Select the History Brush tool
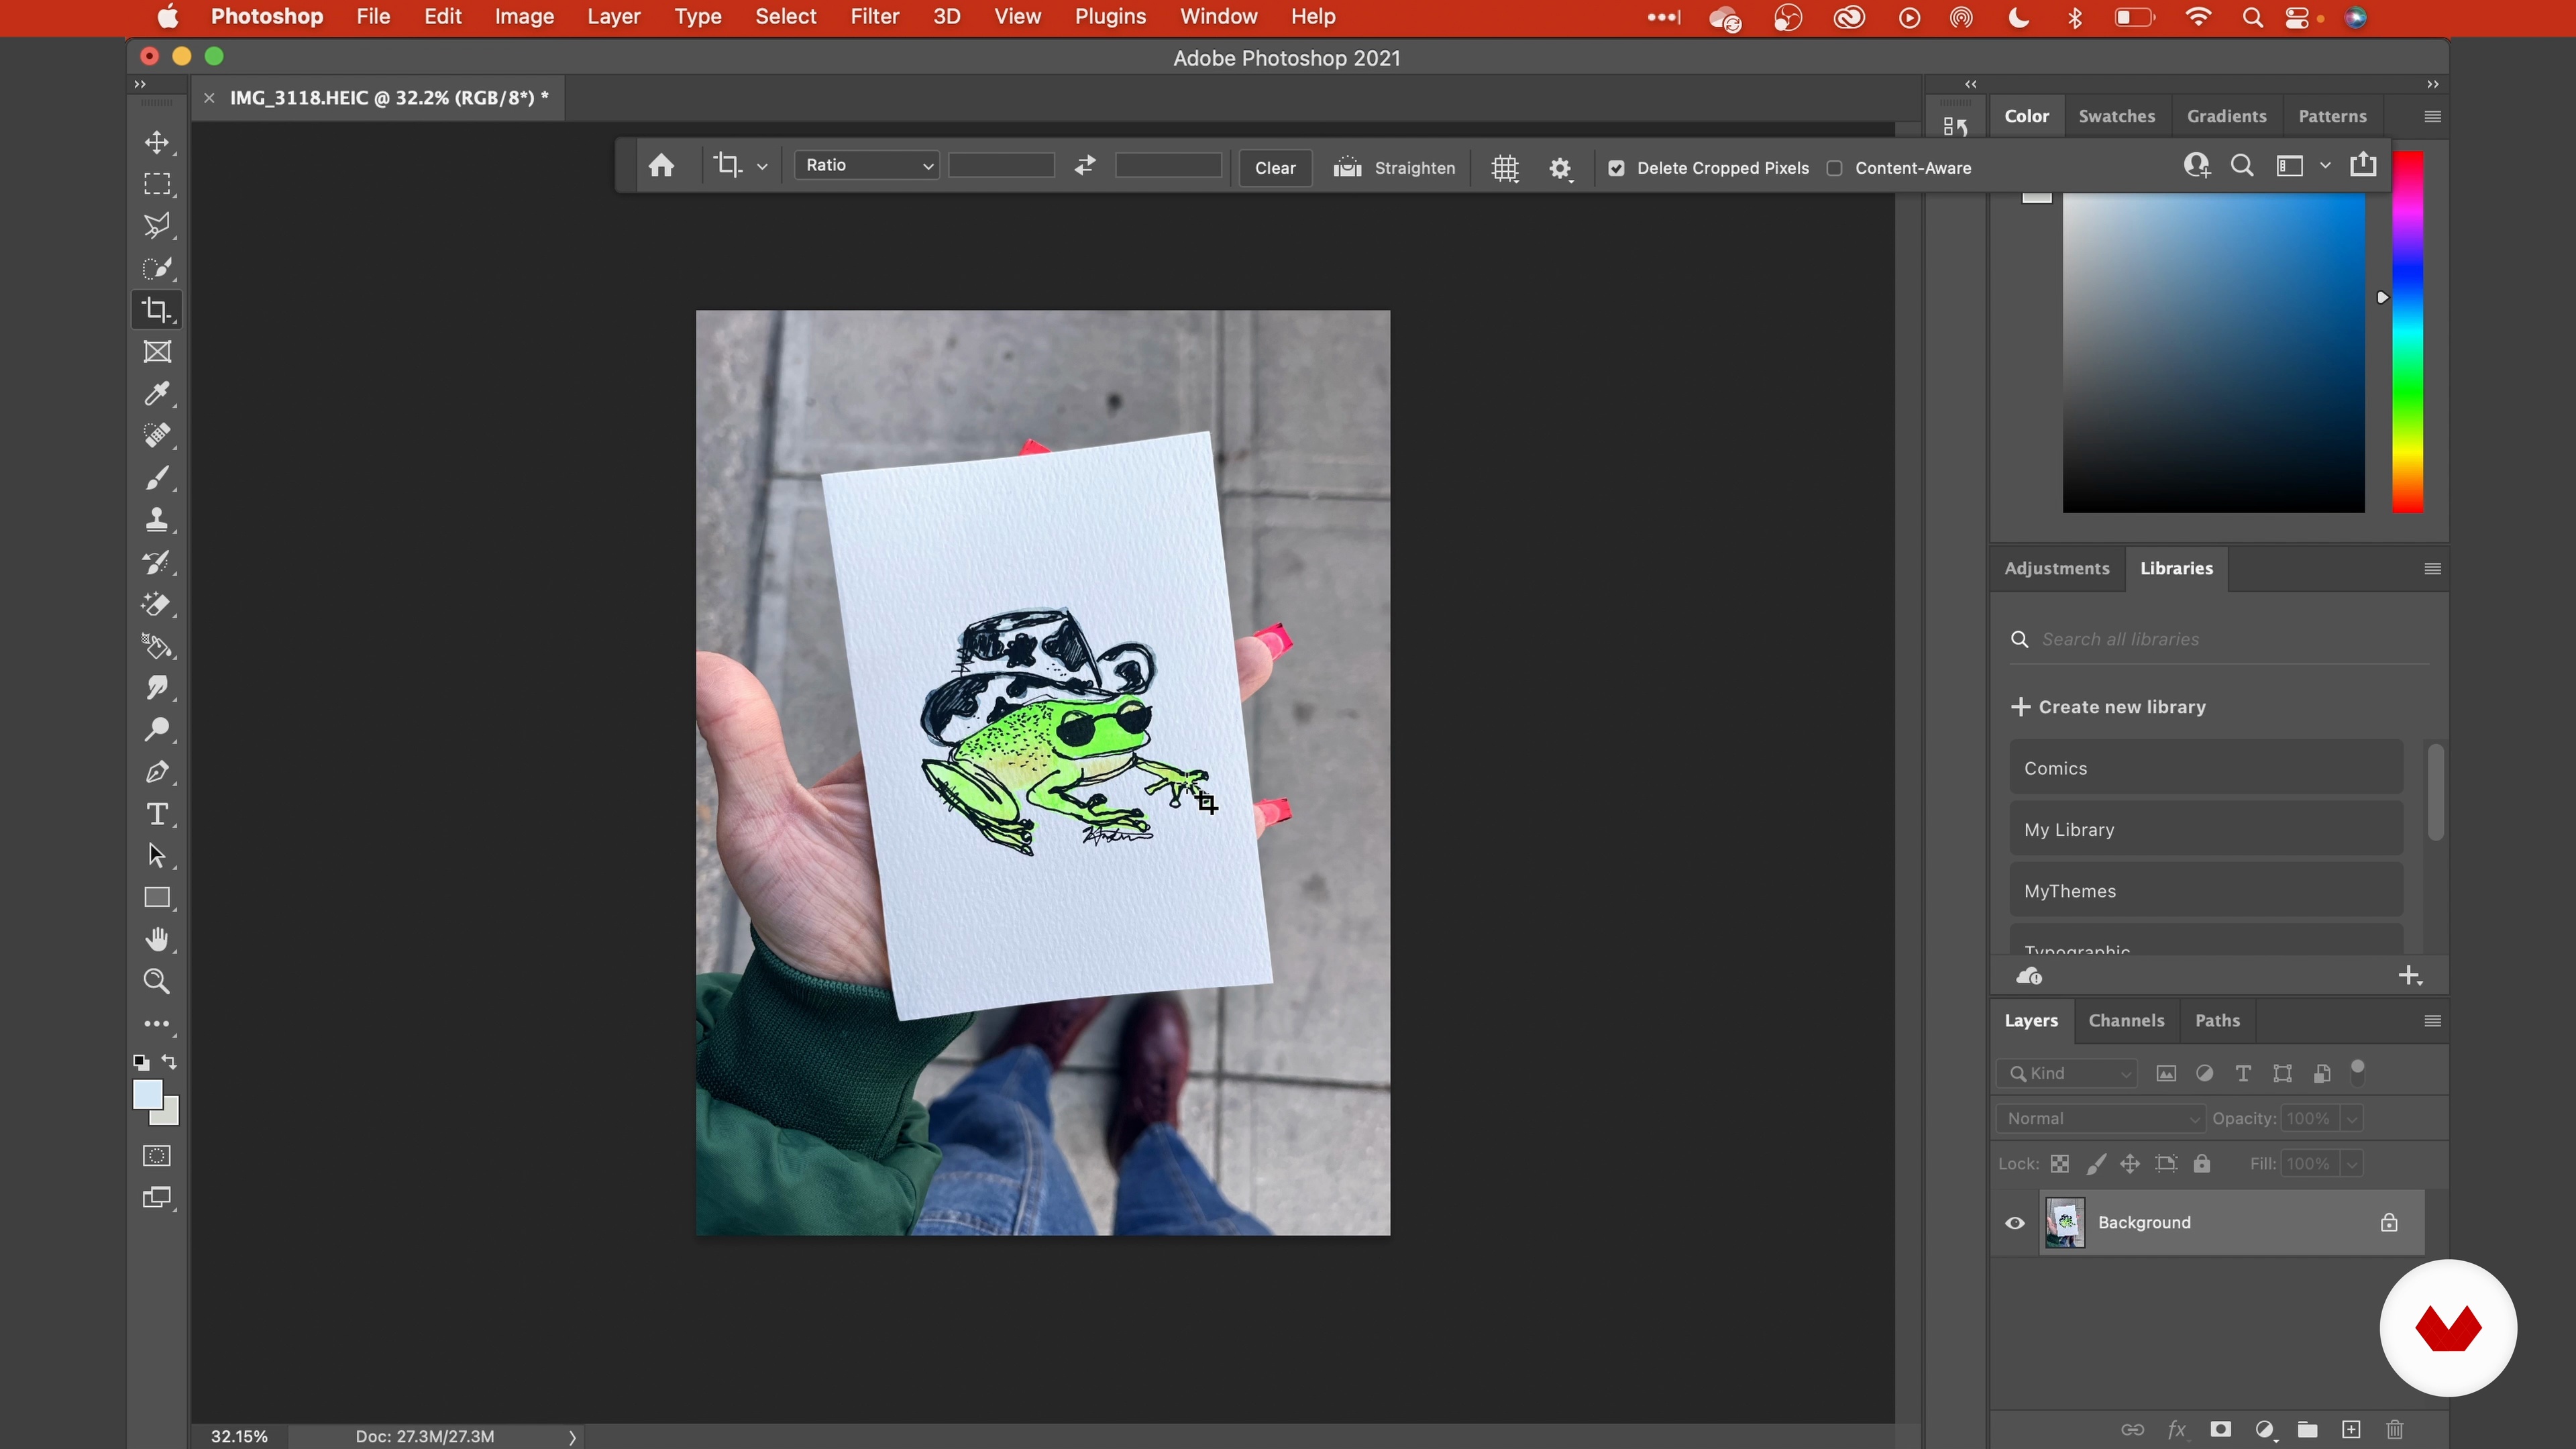 [157, 562]
